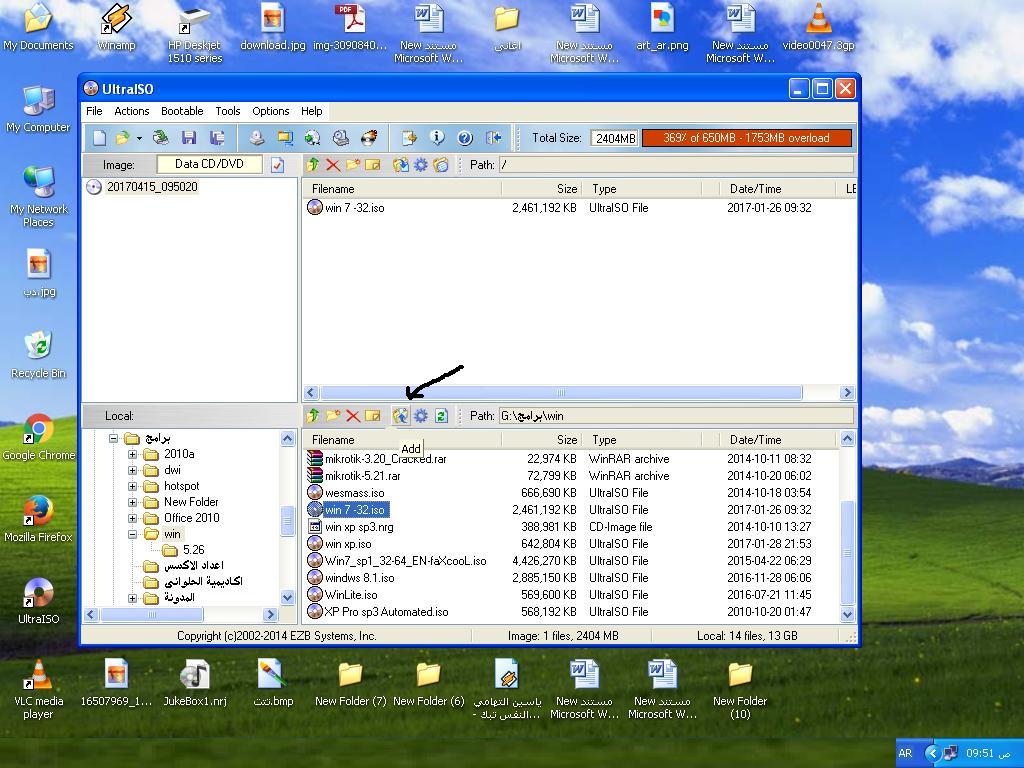This screenshot has height=768, width=1024.
Task: Click the orange capacity overload bar
Action: (x=746, y=138)
